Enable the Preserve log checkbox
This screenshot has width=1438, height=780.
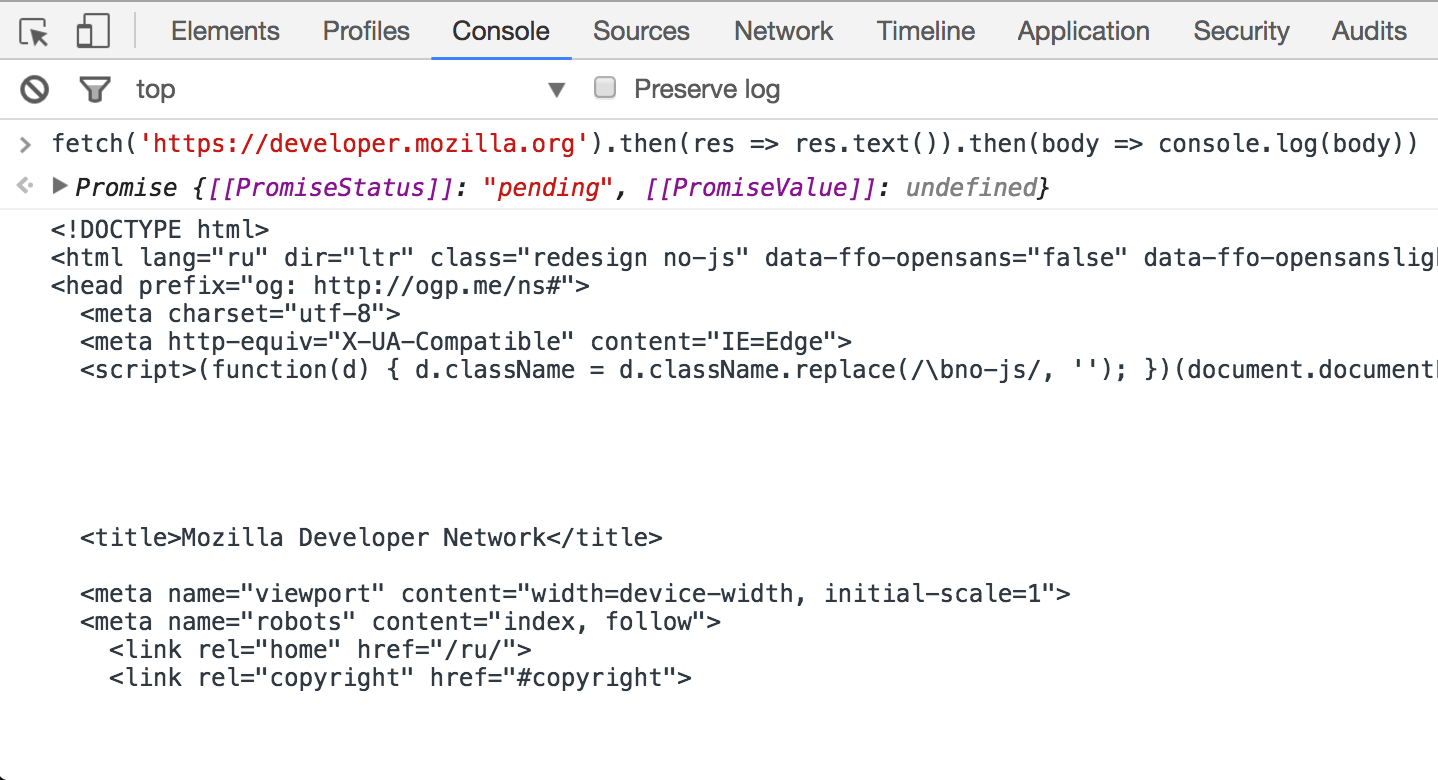click(604, 88)
